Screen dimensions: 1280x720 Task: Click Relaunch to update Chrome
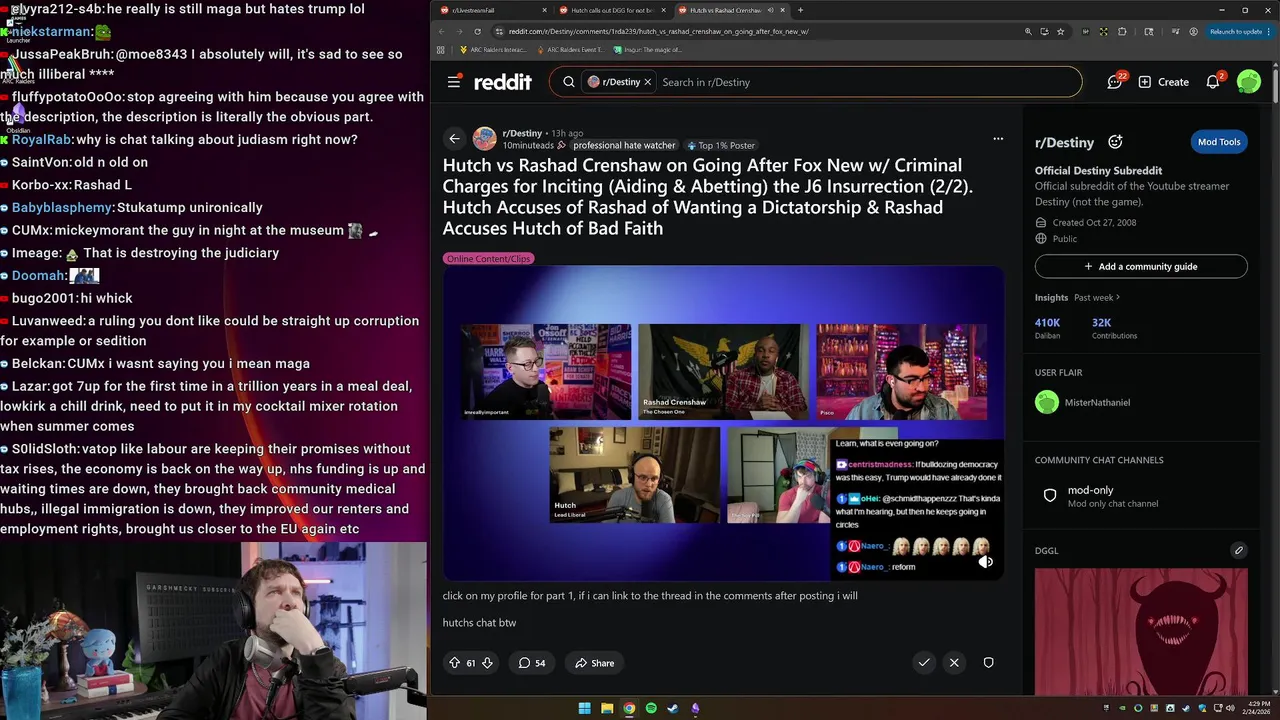click(1239, 31)
